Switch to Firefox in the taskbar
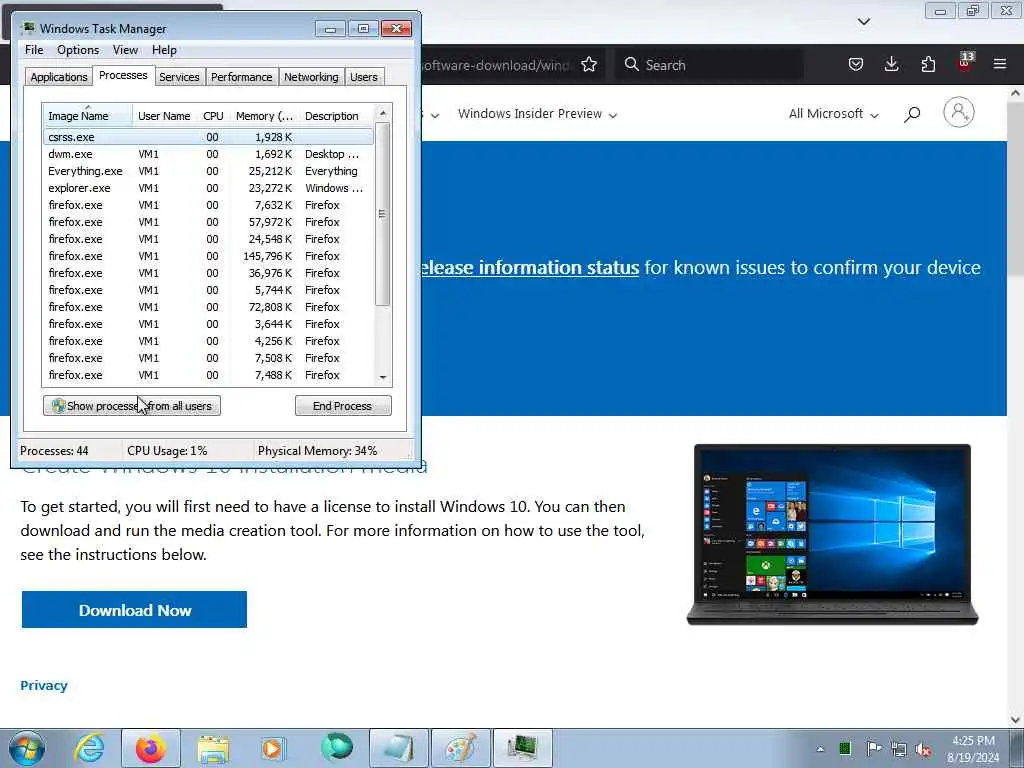The width and height of the screenshot is (1024, 768). [150, 748]
